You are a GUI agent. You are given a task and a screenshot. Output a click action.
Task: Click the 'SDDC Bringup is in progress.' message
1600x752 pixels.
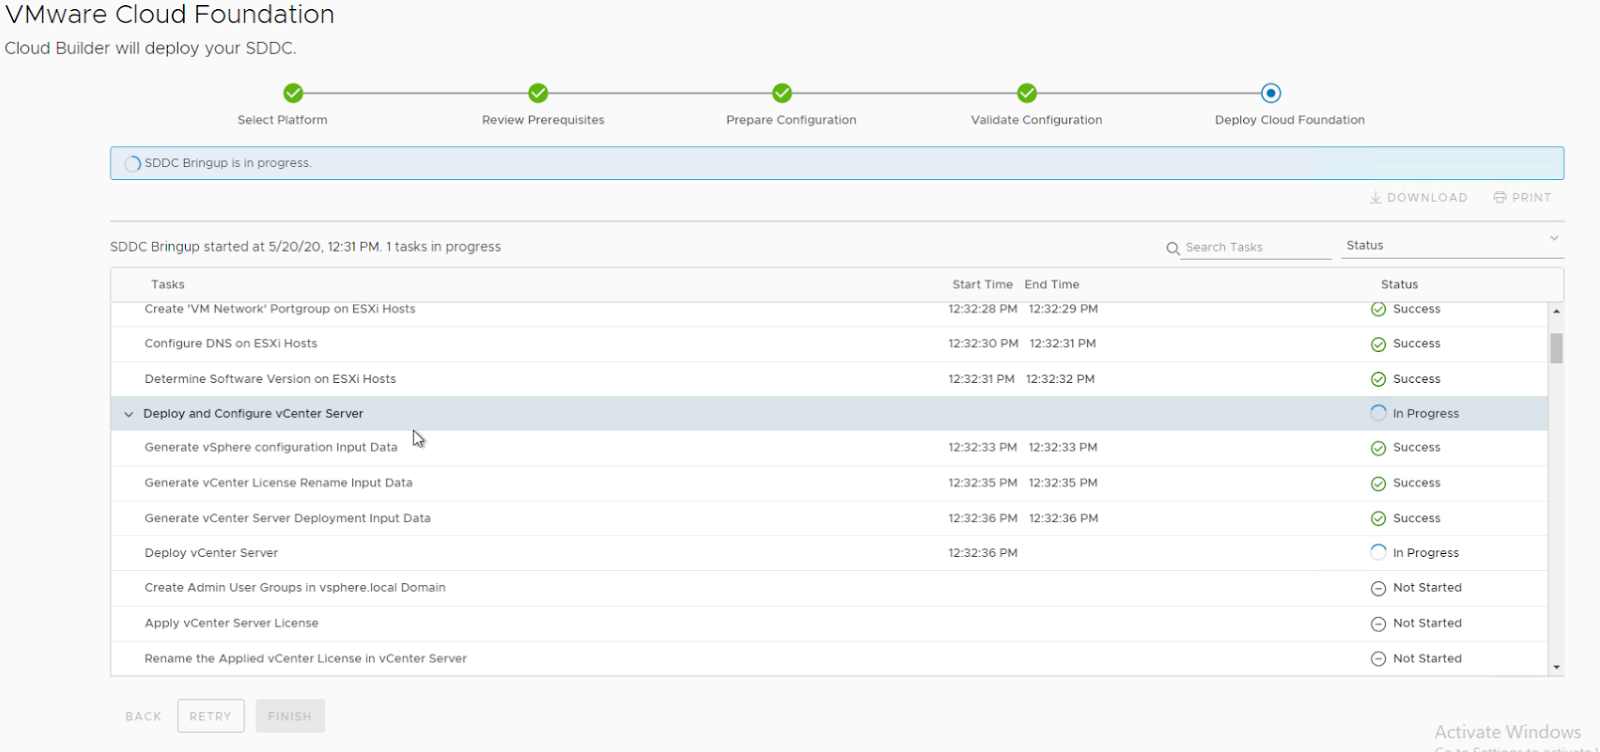pos(228,163)
